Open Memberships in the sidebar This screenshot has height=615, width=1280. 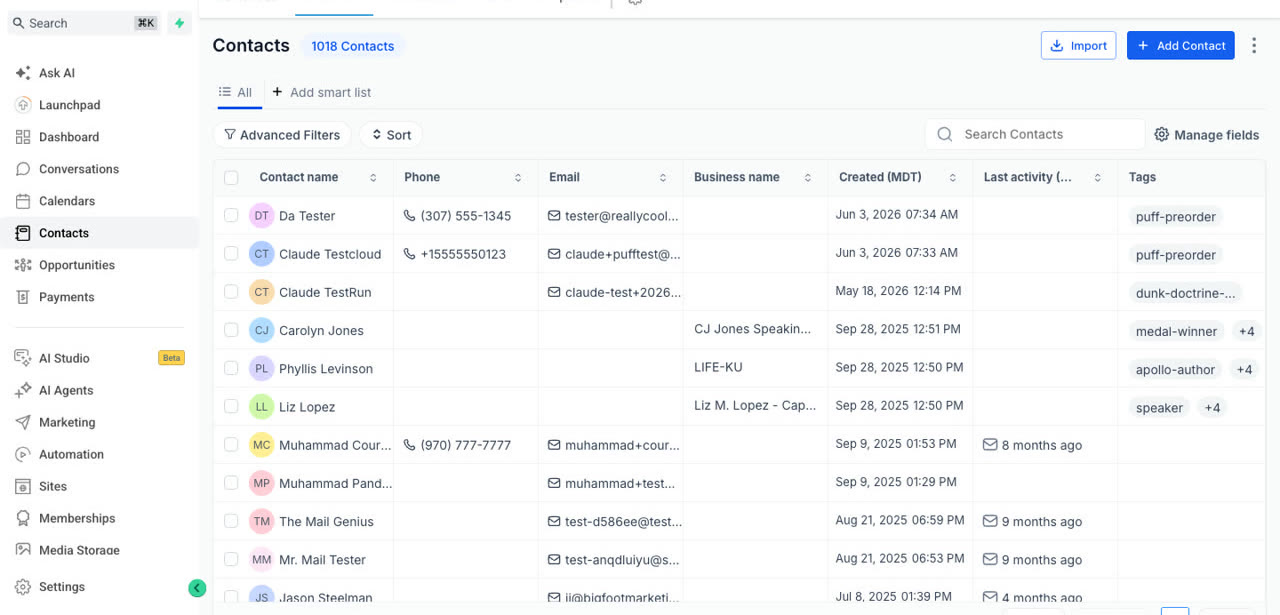coord(77,518)
